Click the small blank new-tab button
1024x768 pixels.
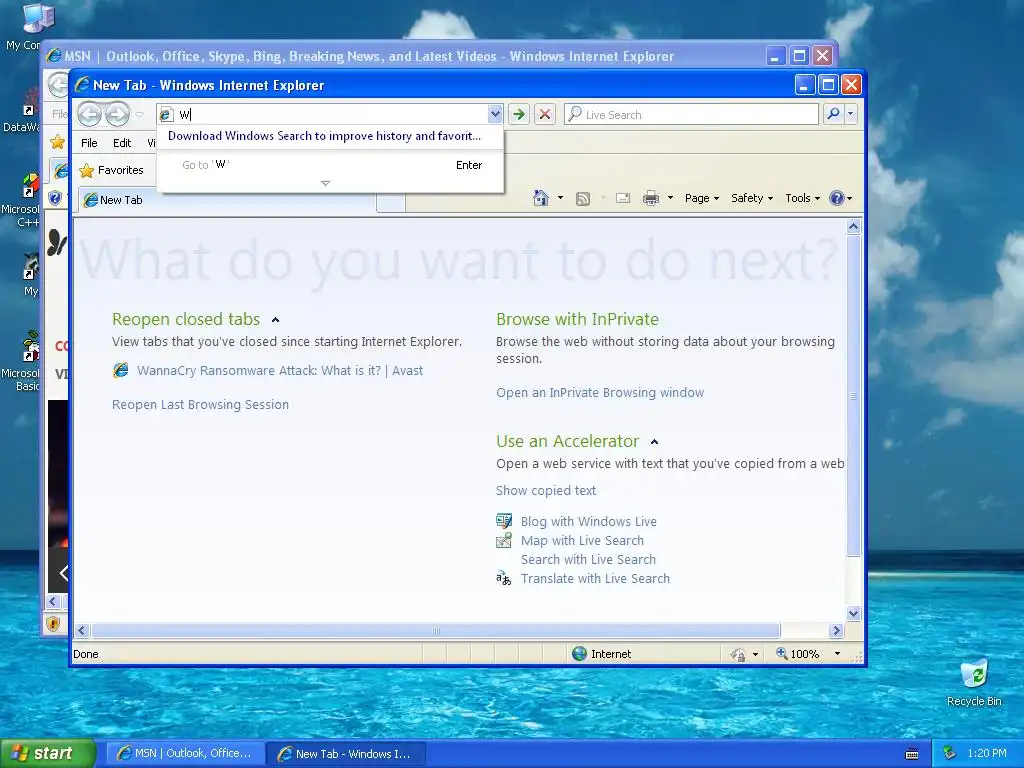pos(391,203)
